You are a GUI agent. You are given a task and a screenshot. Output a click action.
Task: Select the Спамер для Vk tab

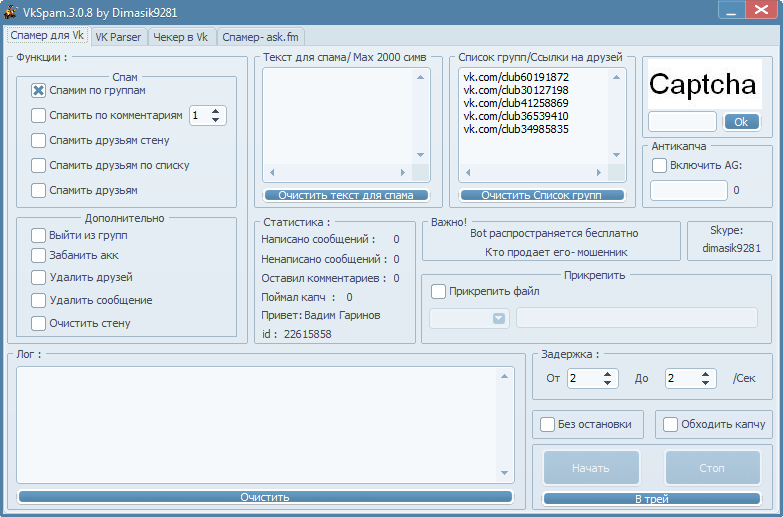(x=47, y=35)
